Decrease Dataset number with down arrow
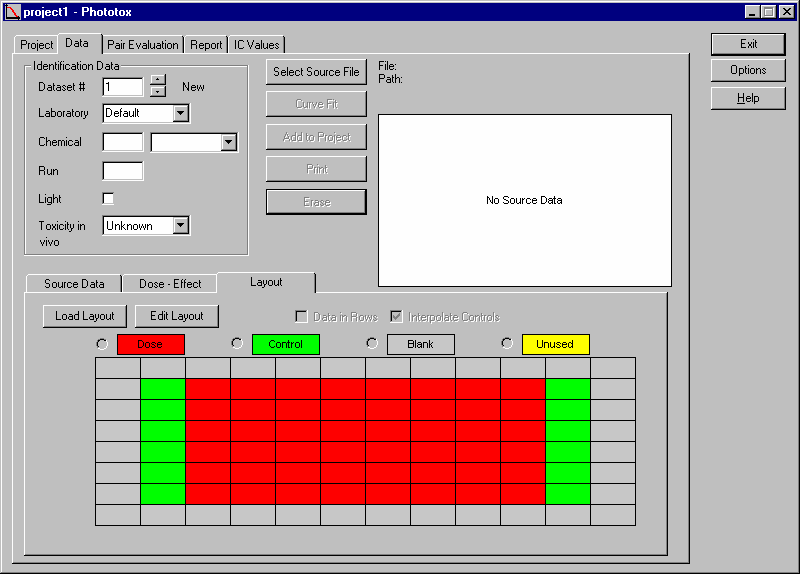 pos(158,91)
